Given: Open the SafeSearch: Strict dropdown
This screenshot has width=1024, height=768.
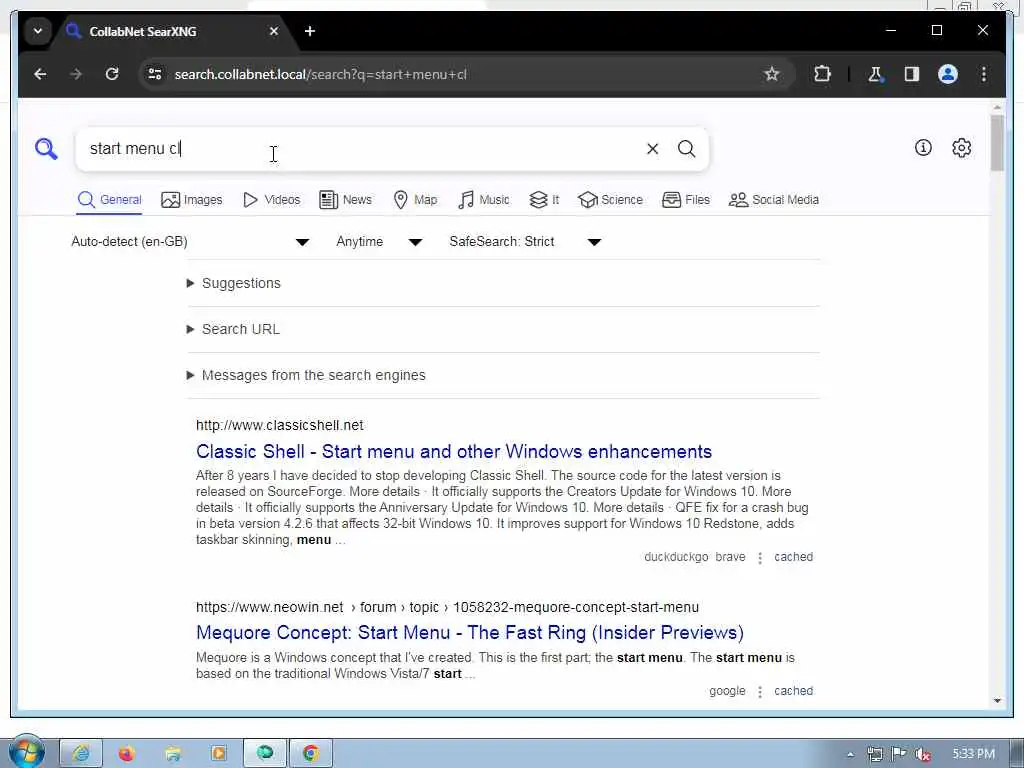Looking at the screenshot, I should 524,242.
